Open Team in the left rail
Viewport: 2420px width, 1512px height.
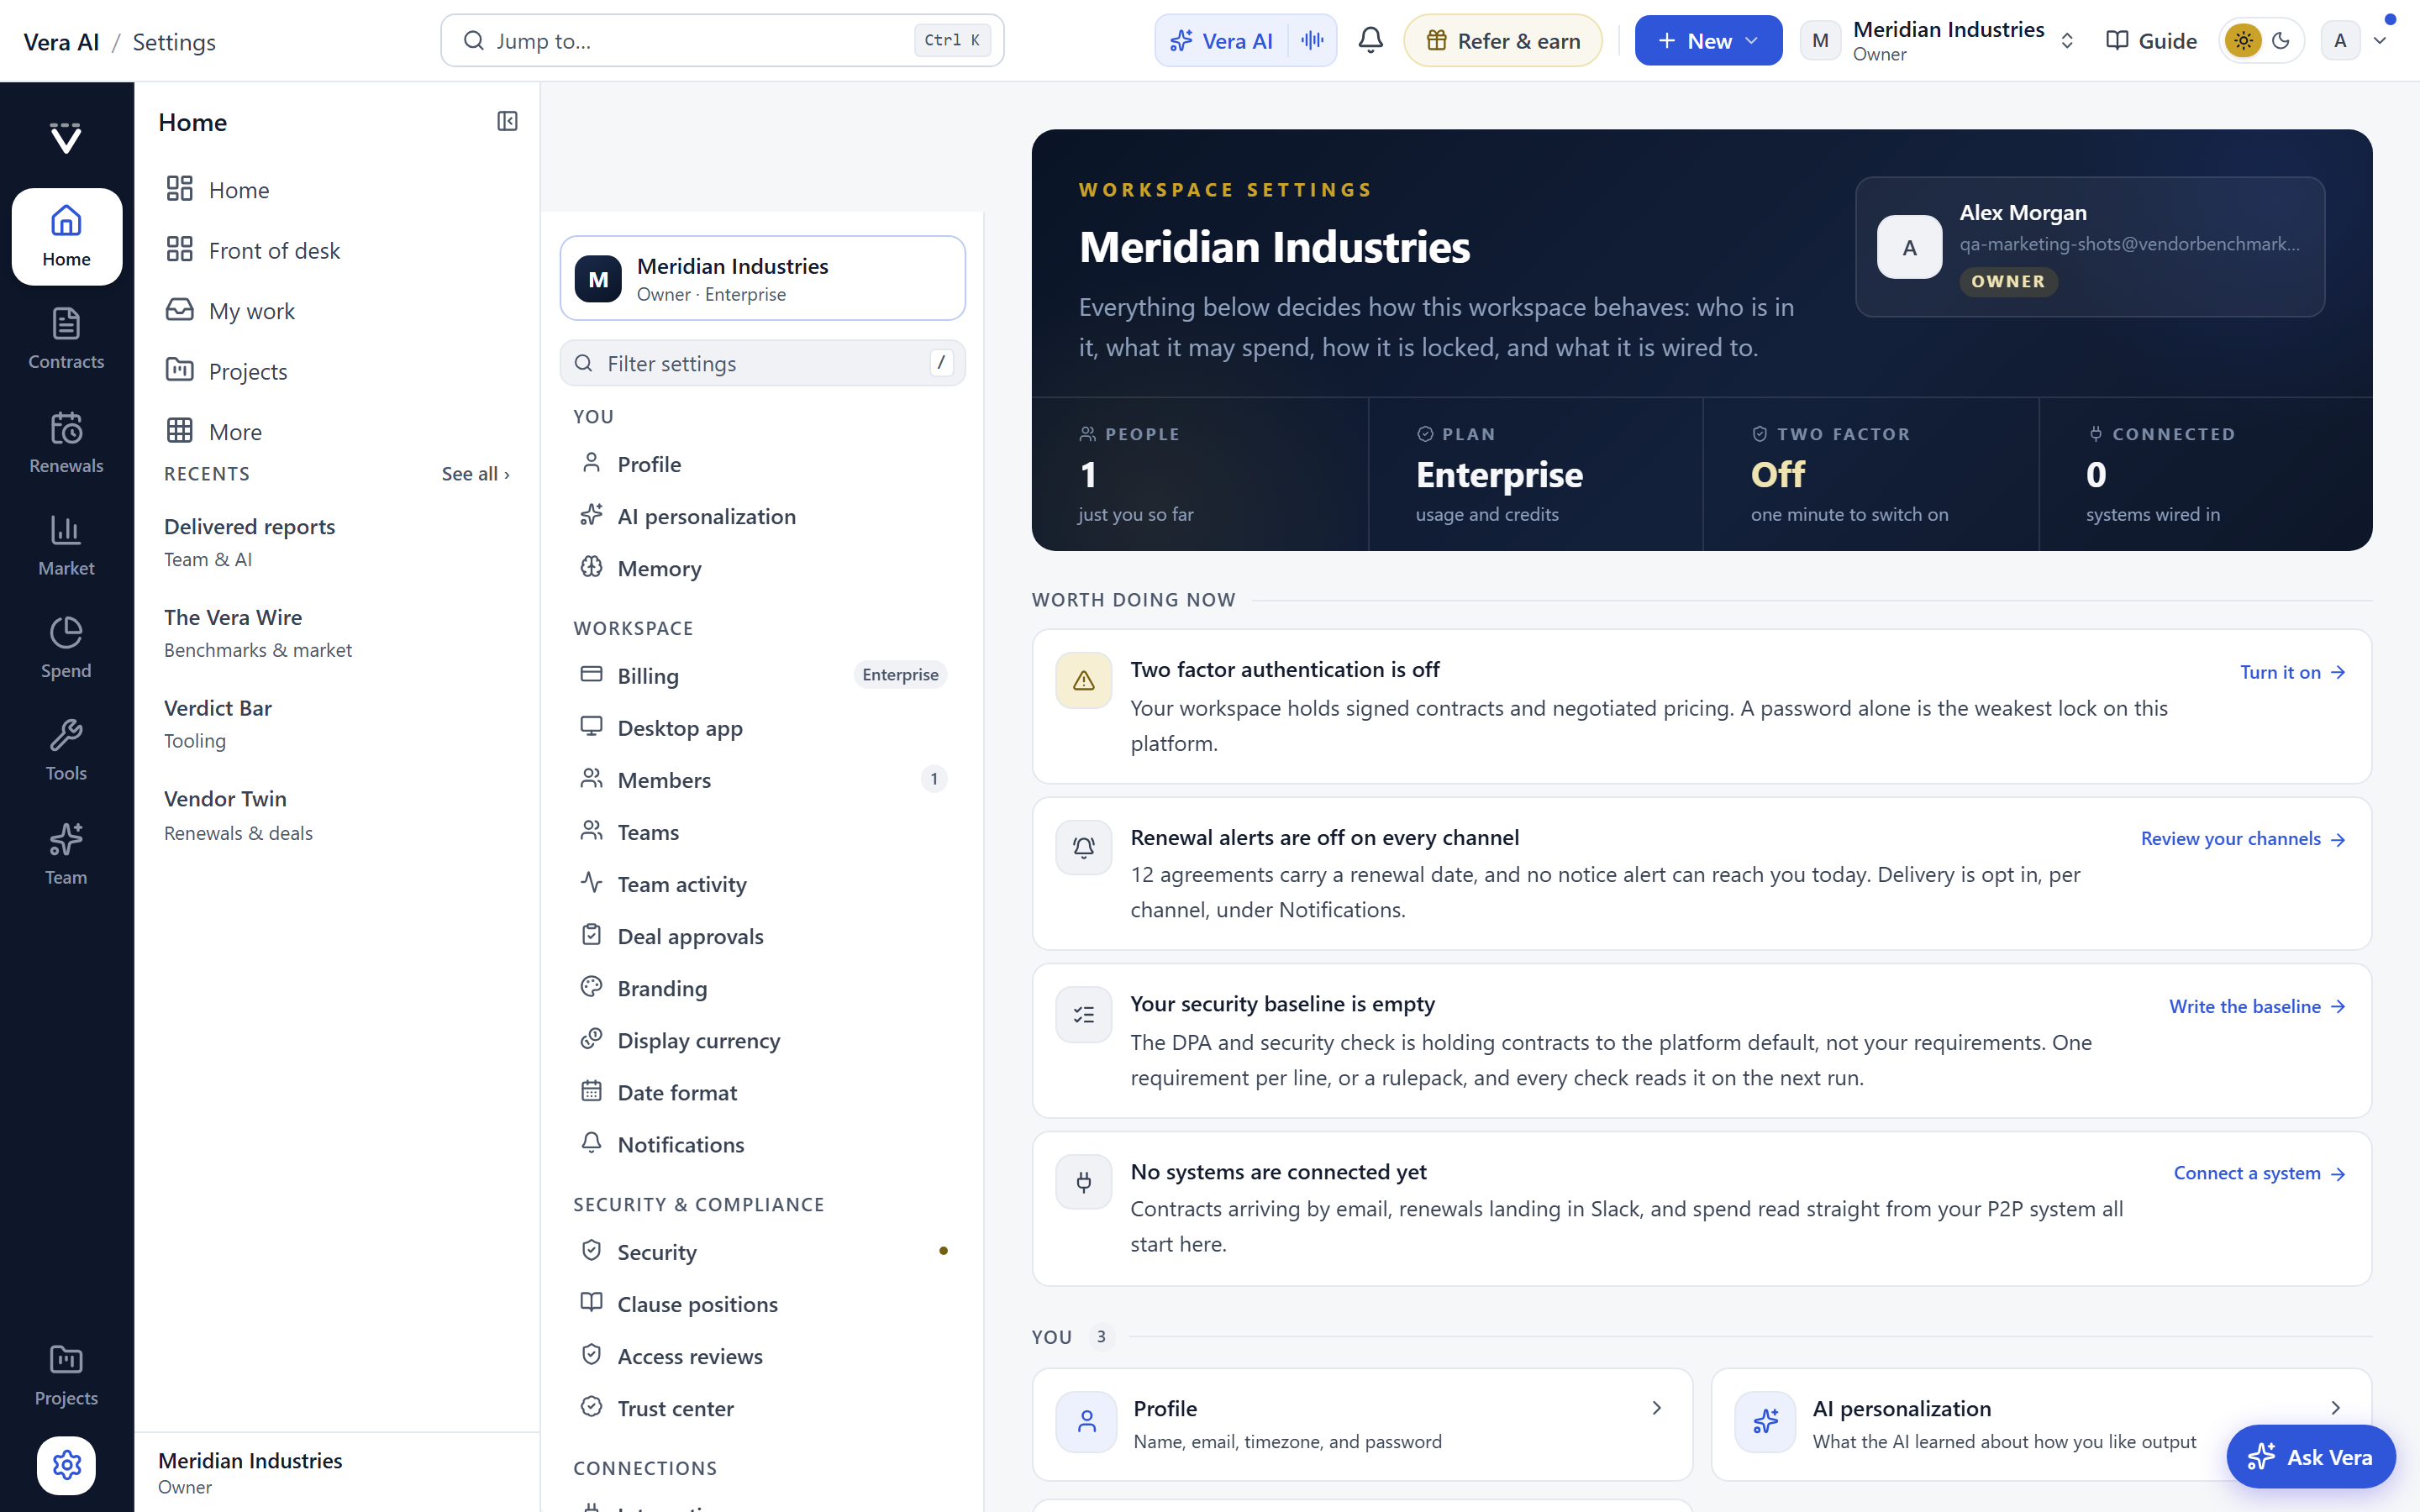point(66,855)
